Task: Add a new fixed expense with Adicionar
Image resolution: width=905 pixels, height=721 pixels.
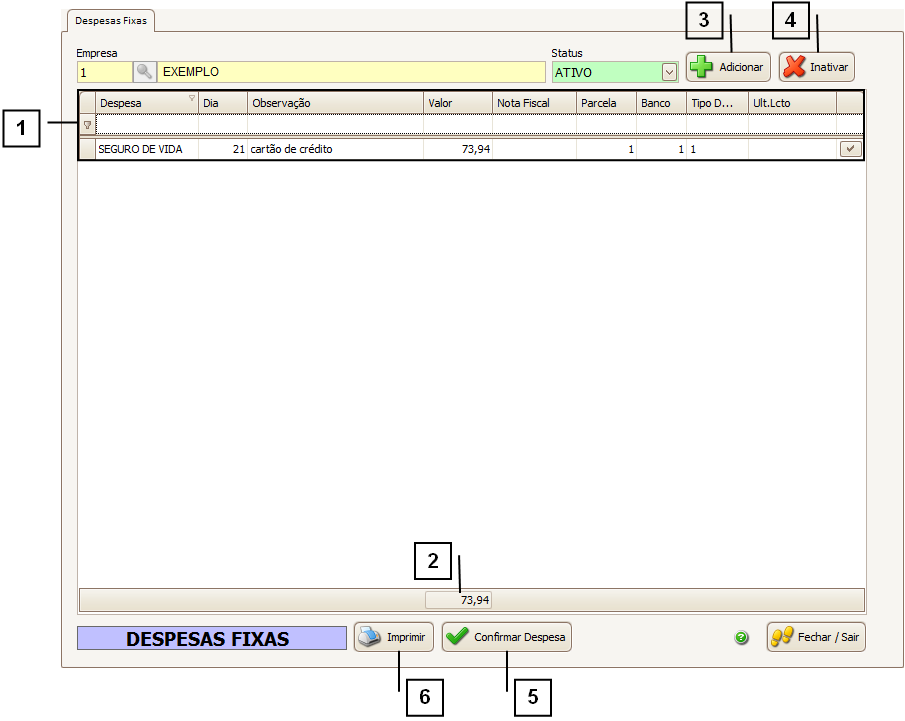Action: (x=728, y=67)
